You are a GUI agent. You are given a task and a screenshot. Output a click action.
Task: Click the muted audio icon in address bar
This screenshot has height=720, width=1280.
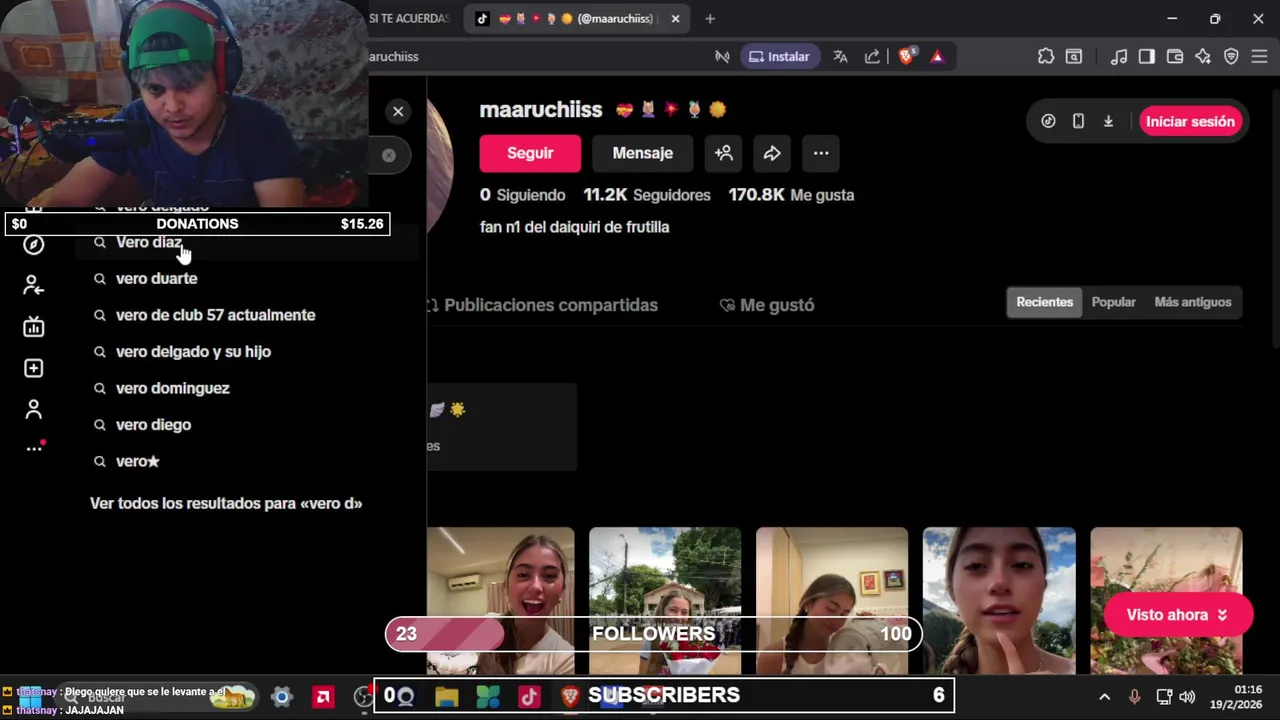(x=722, y=56)
